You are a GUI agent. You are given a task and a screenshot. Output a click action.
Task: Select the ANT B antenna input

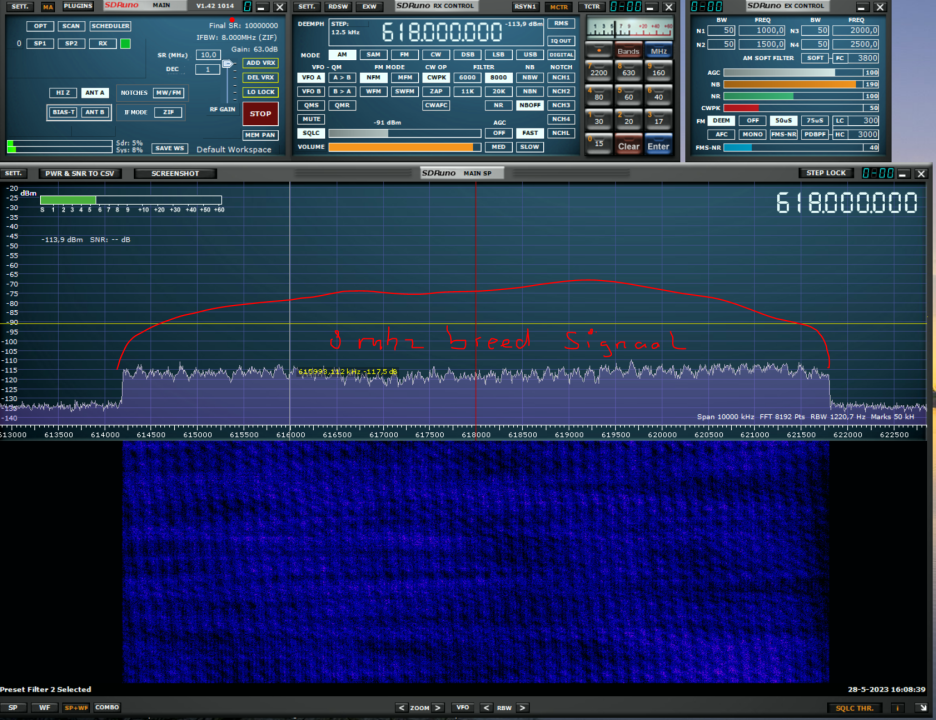click(95, 112)
